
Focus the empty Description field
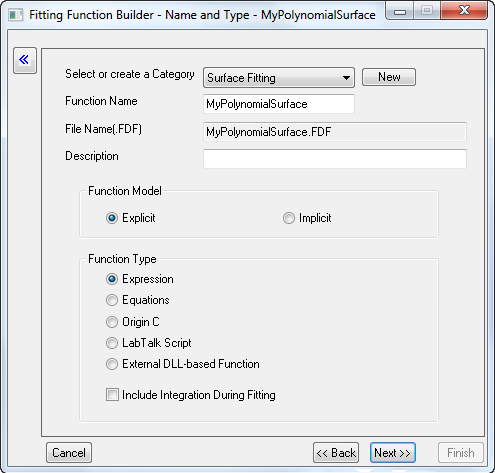coord(335,159)
